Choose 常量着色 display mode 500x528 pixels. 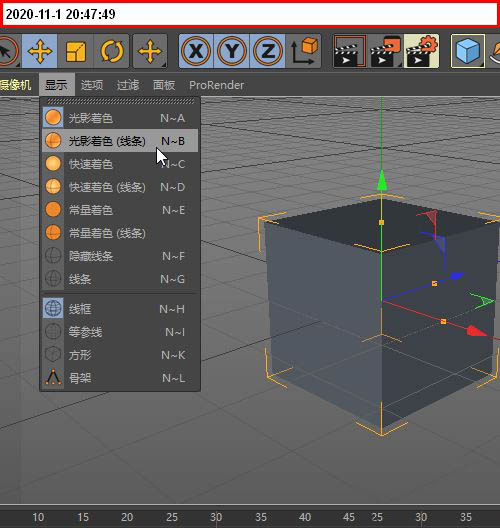coord(120,210)
